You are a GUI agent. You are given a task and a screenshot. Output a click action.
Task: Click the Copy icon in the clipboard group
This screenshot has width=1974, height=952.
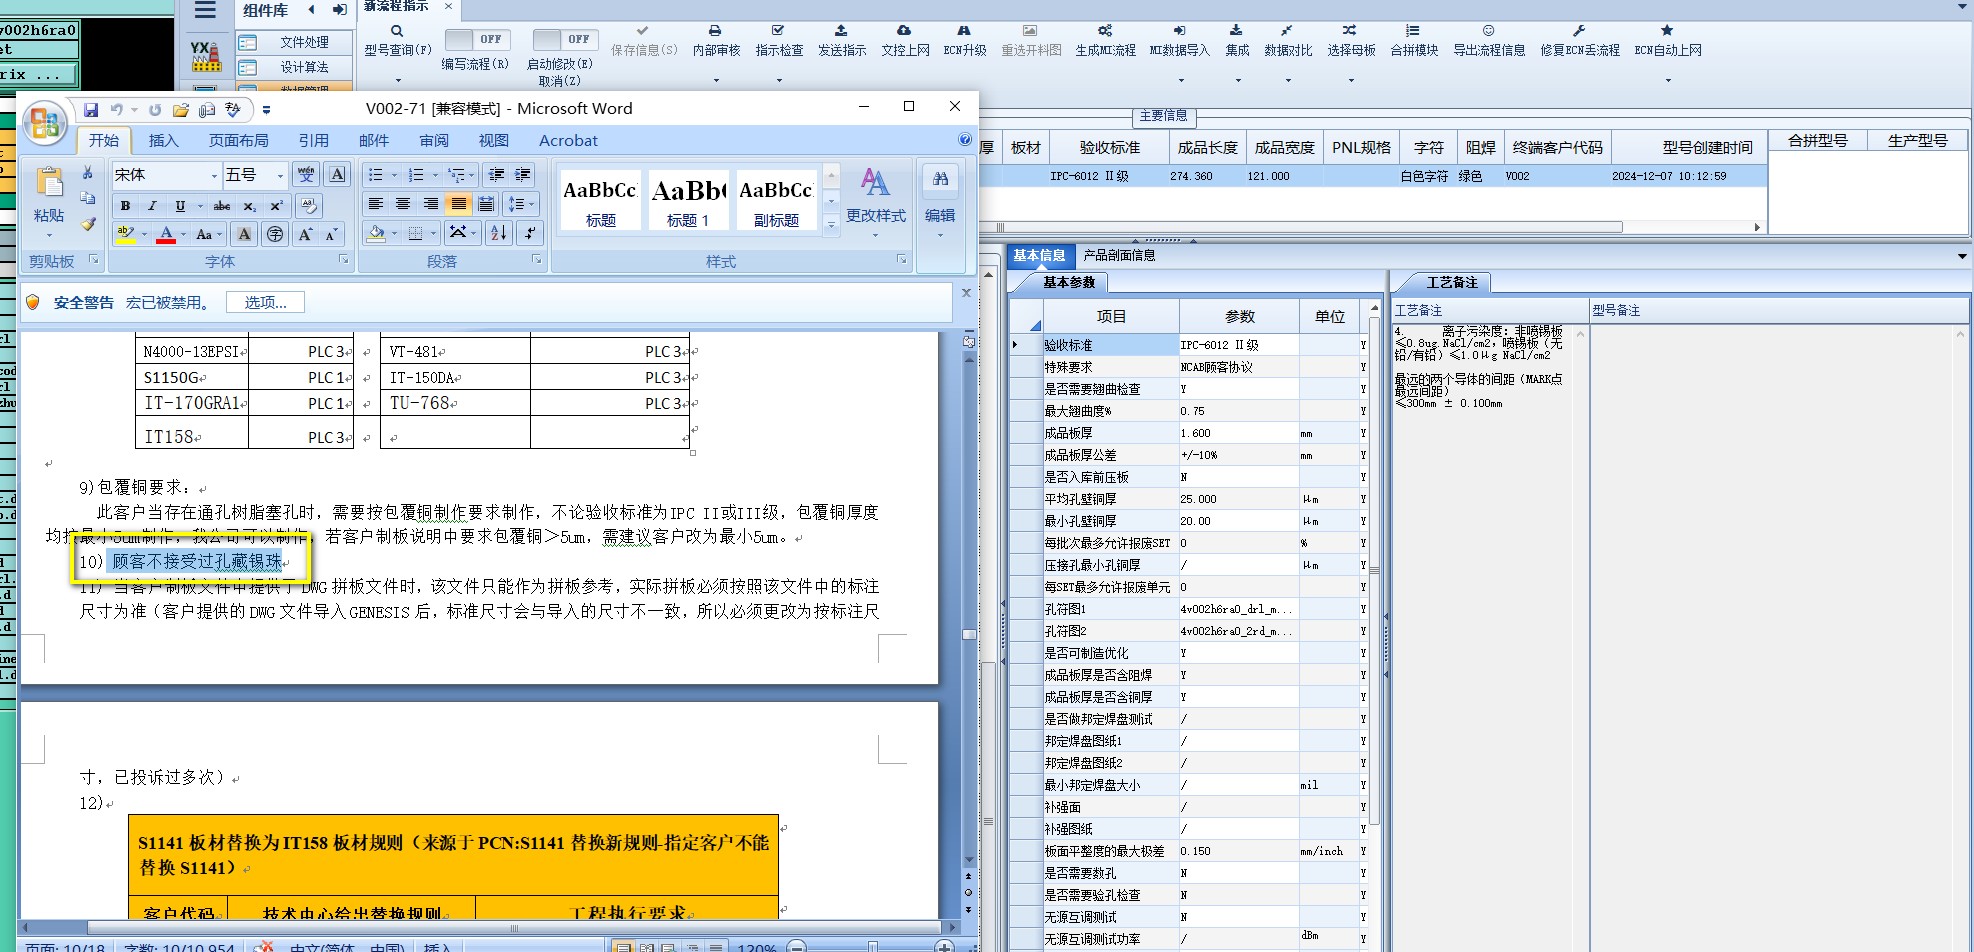[x=88, y=198]
